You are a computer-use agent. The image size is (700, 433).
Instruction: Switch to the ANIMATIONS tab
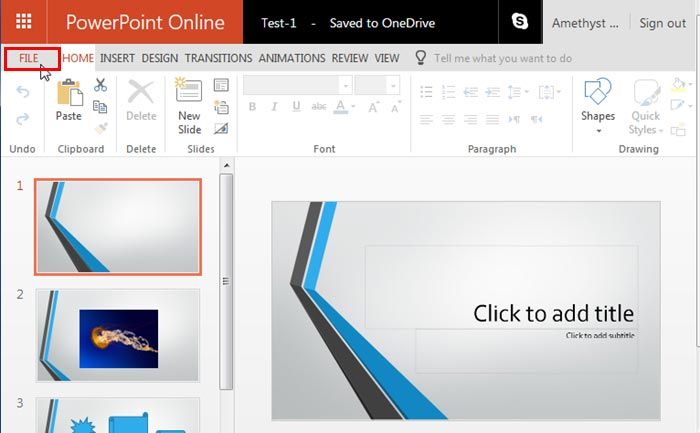(292, 58)
